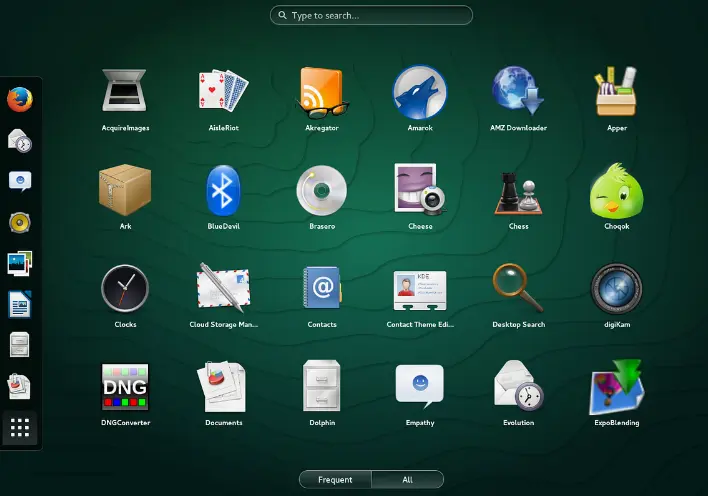Click the file cabinet dock icon
The width and height of the screenshot is (708, 496).
pos(20,346)
